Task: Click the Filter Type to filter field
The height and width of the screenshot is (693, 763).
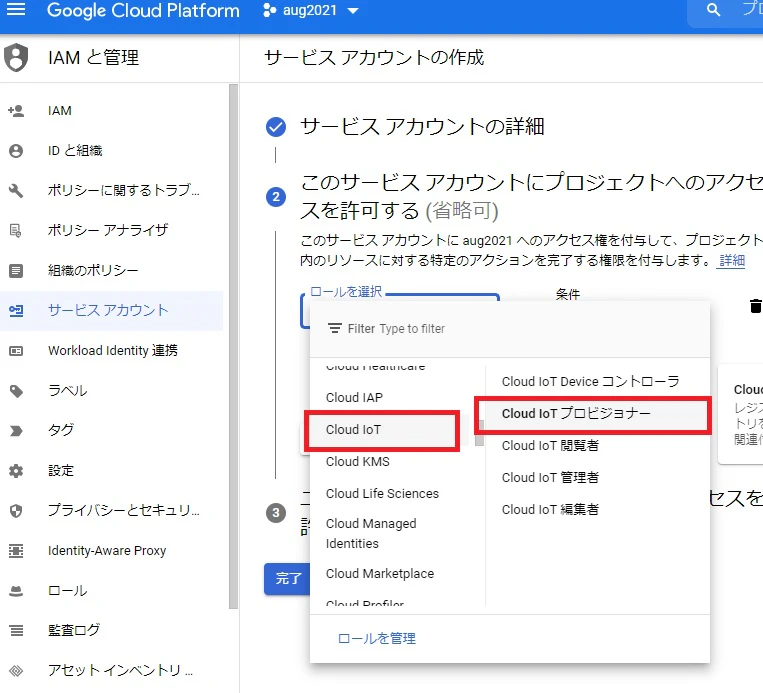Action: (x=509, y=329)
